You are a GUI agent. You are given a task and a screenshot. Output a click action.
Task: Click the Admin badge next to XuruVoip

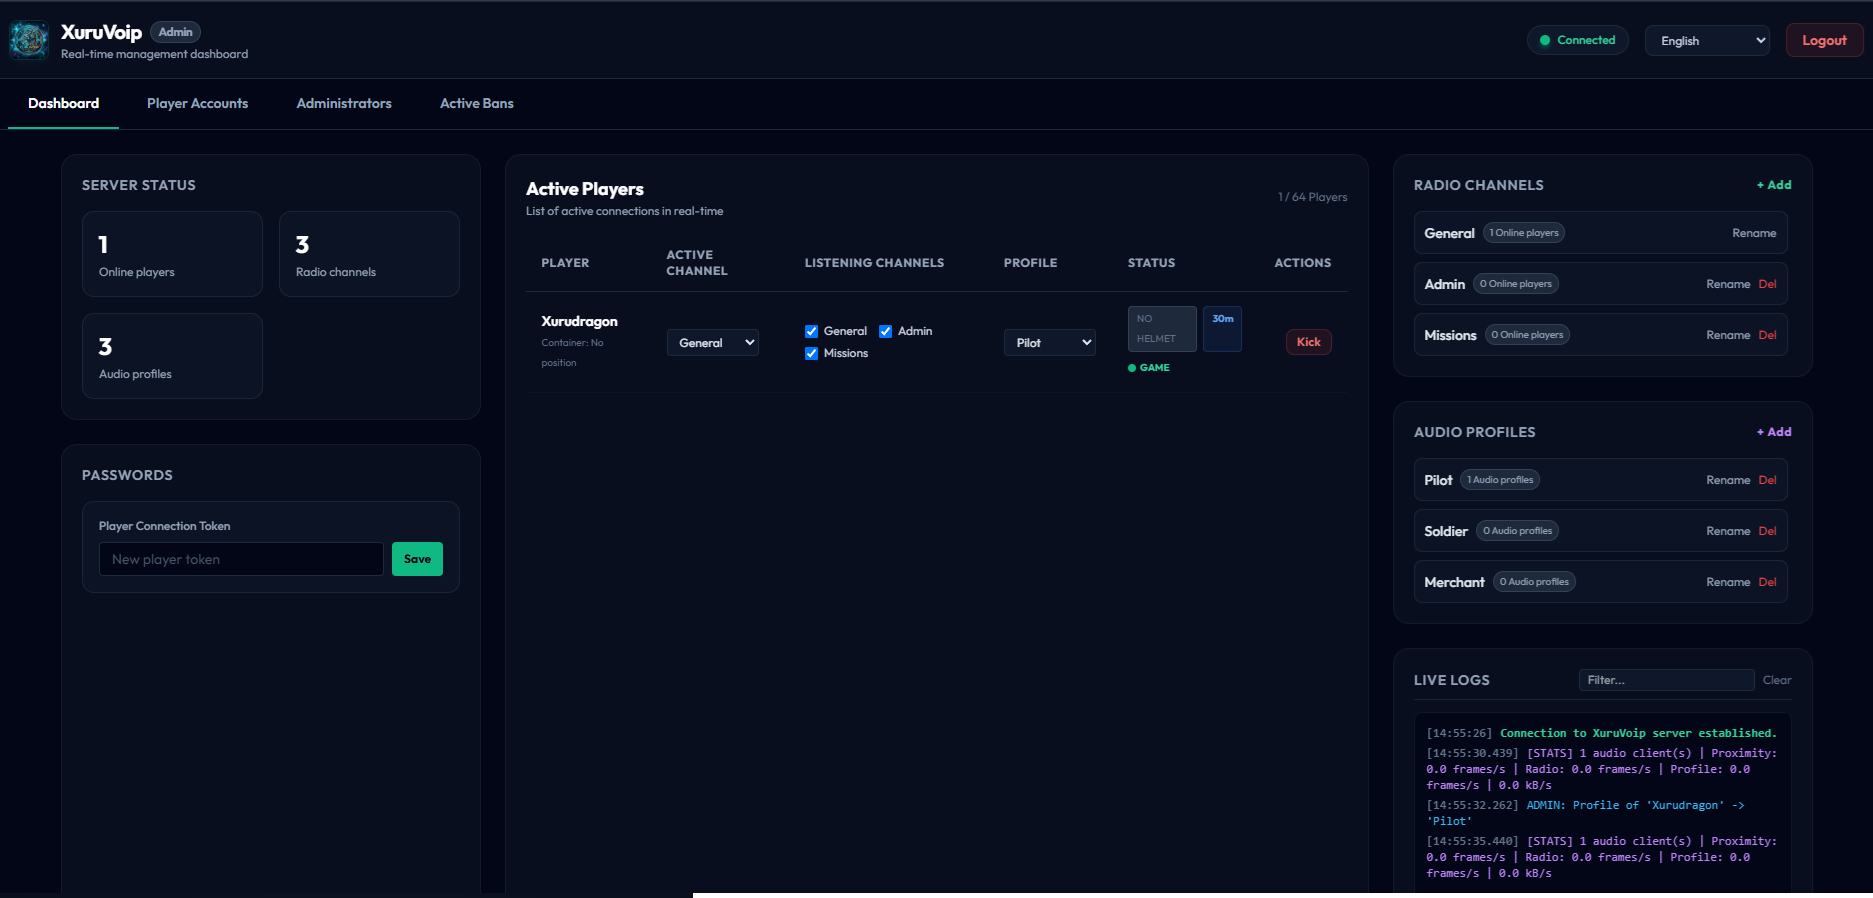tap(175, 32)
